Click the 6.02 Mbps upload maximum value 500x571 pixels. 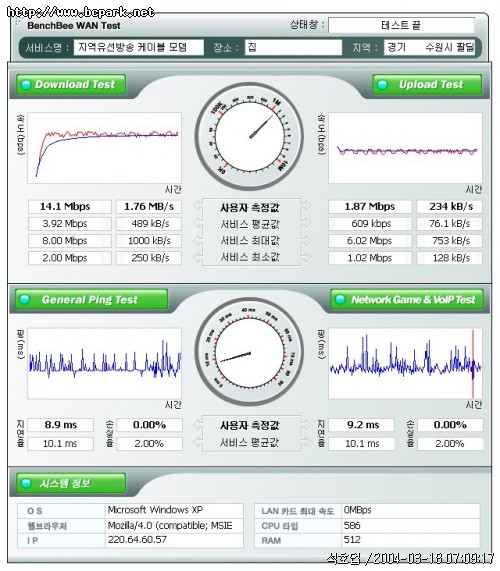[x=370, y=241]
